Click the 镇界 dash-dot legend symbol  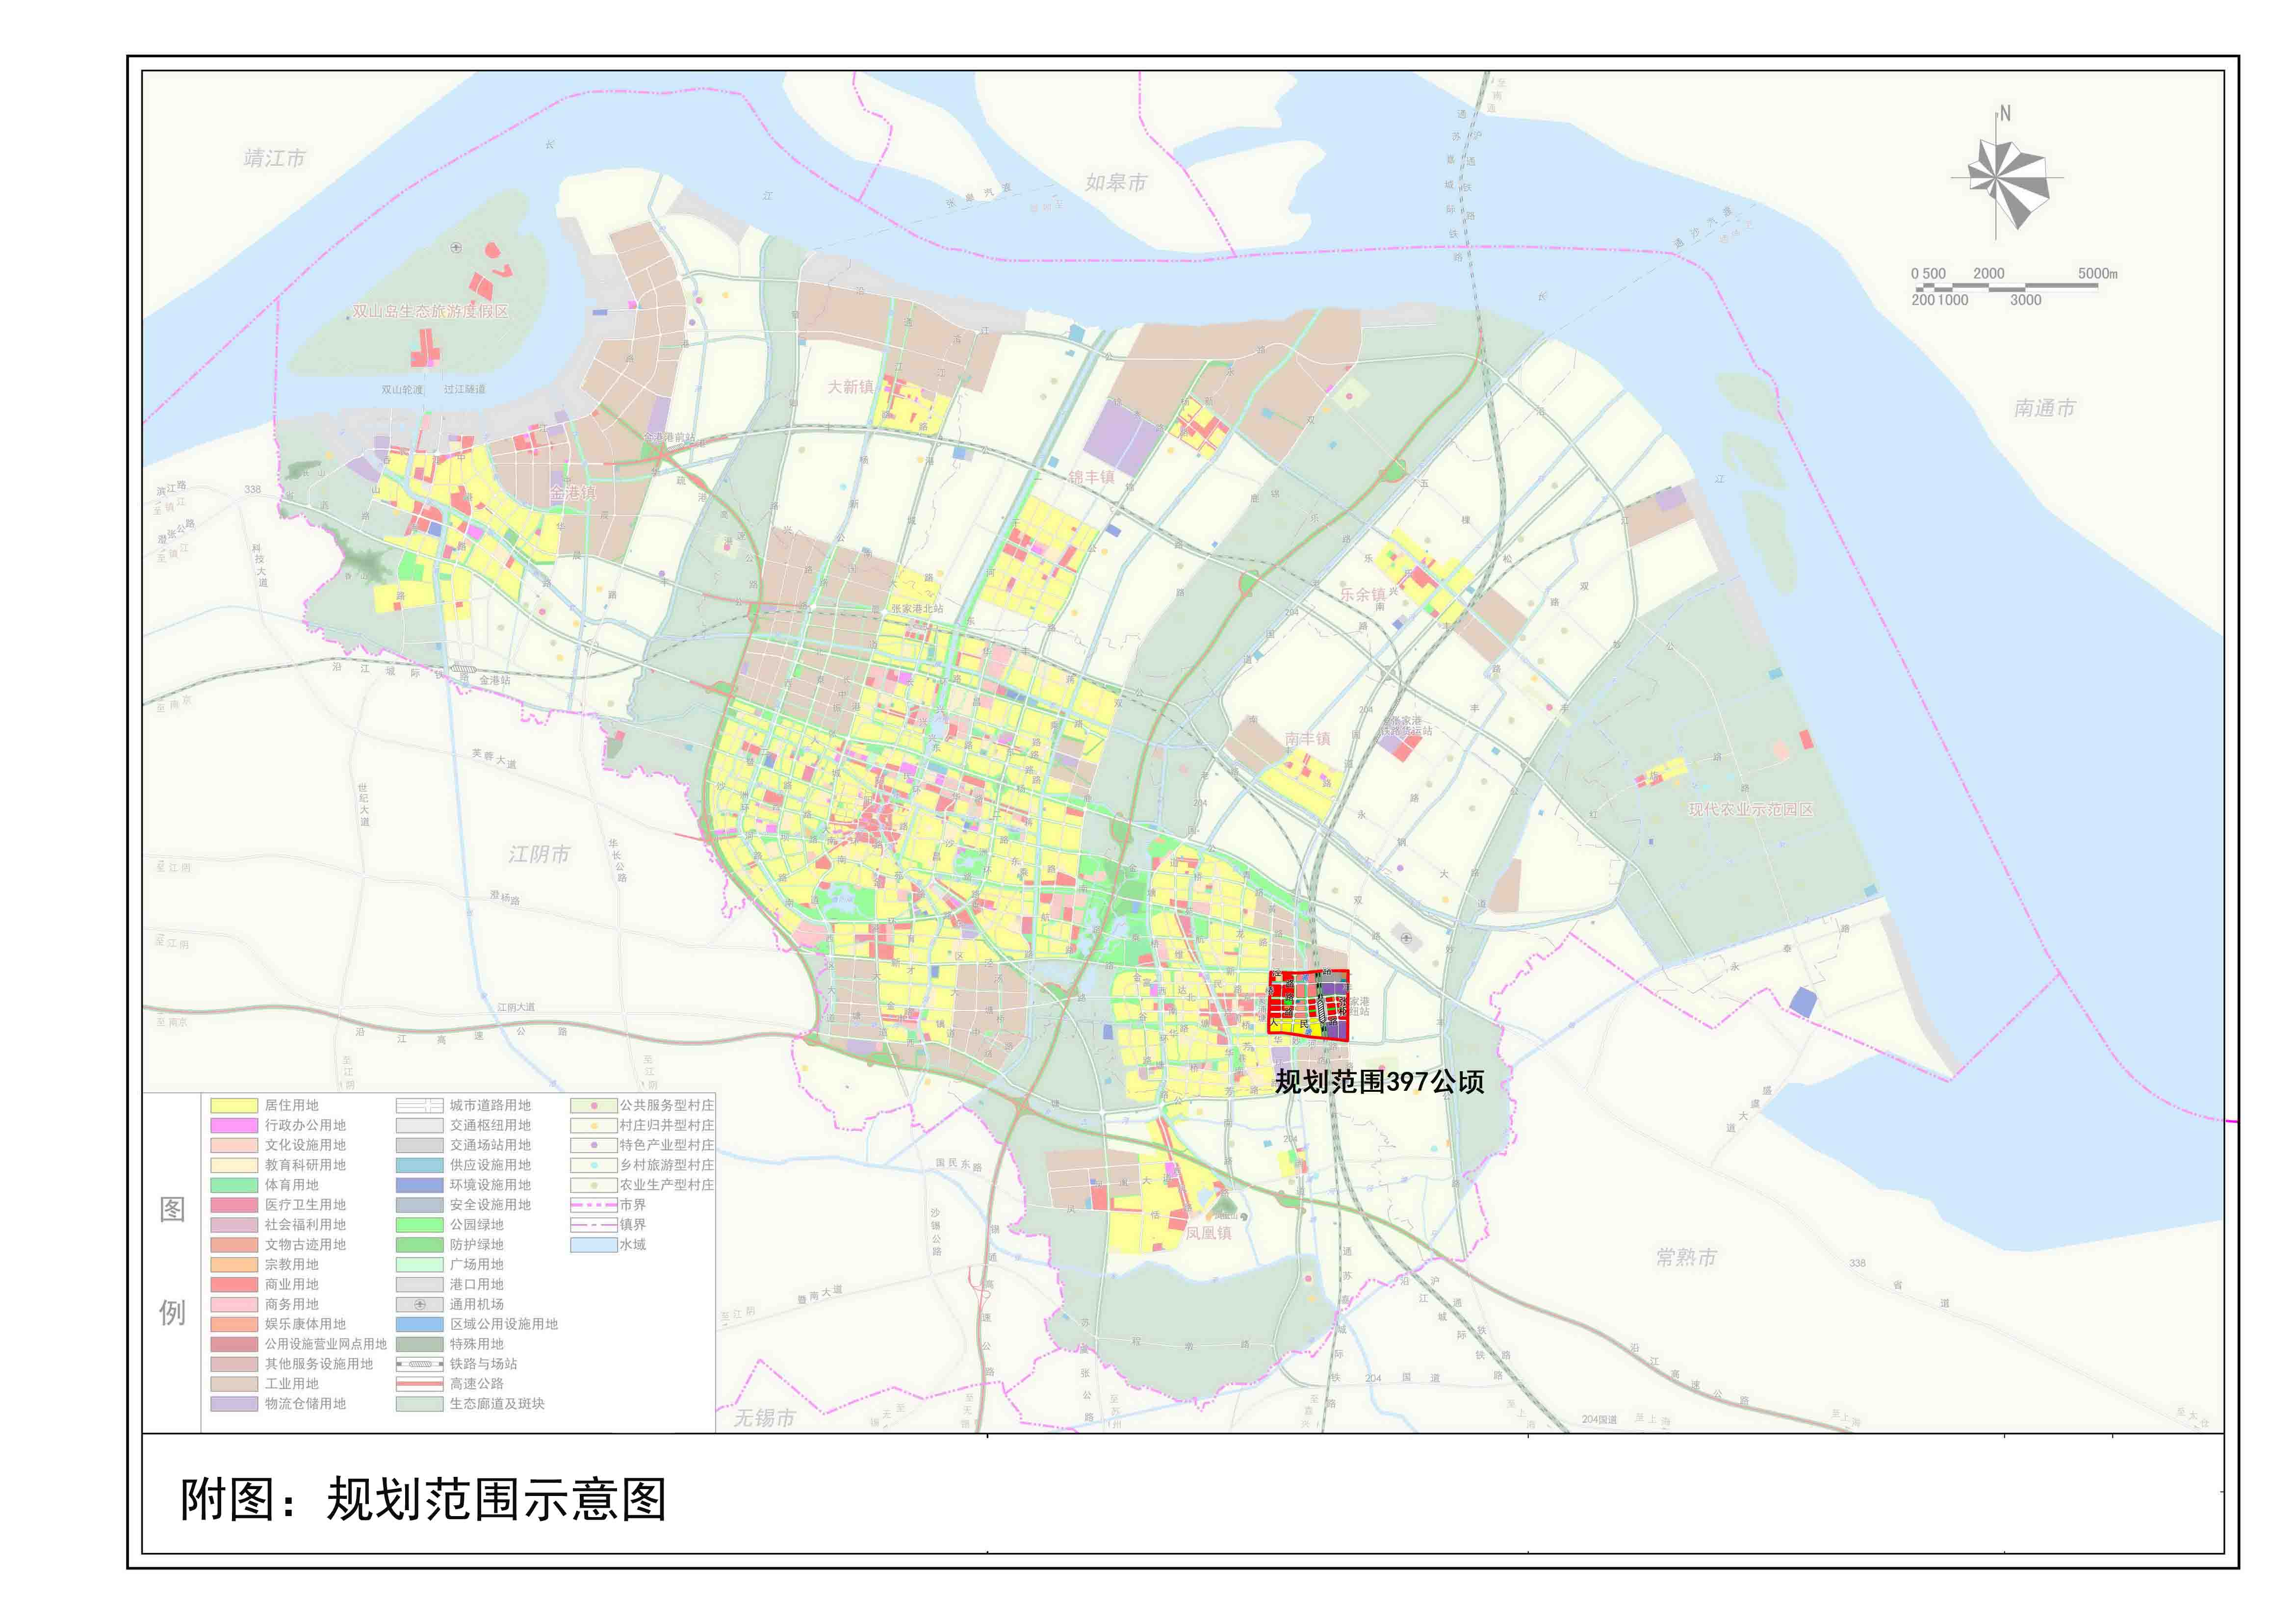tap(593, 1225)
